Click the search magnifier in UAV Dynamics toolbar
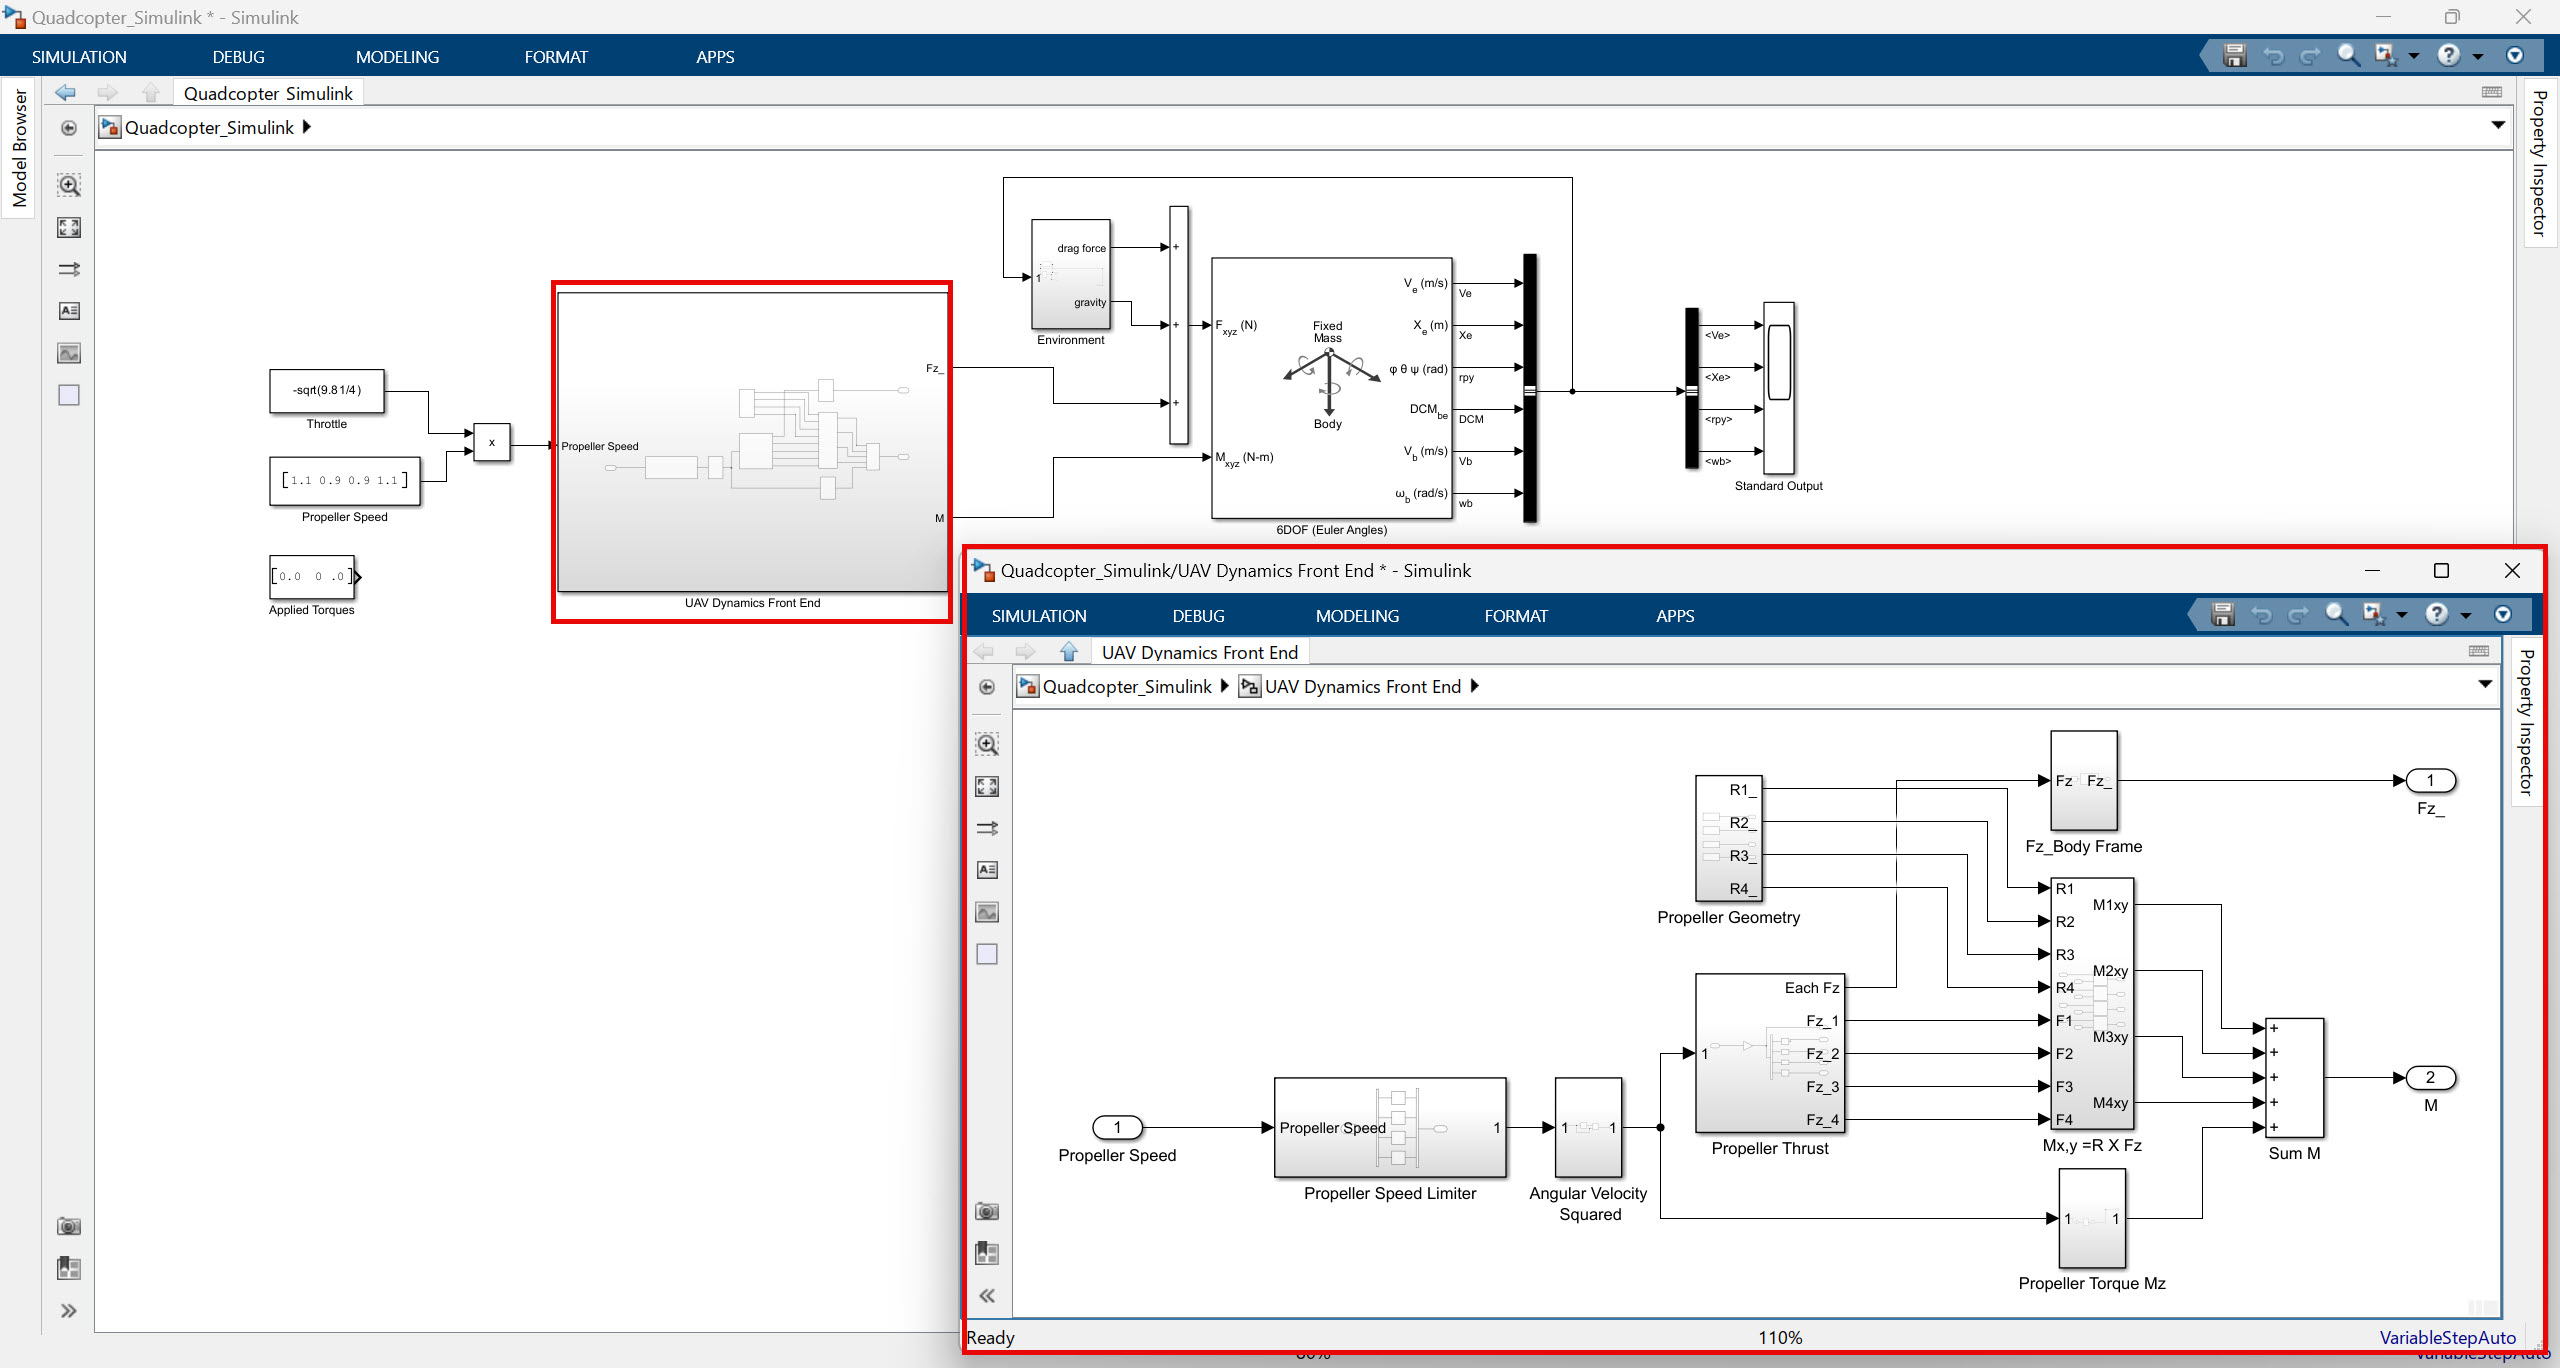Viewport: 2560px width, 1368px height. [x=2337, y=615]
